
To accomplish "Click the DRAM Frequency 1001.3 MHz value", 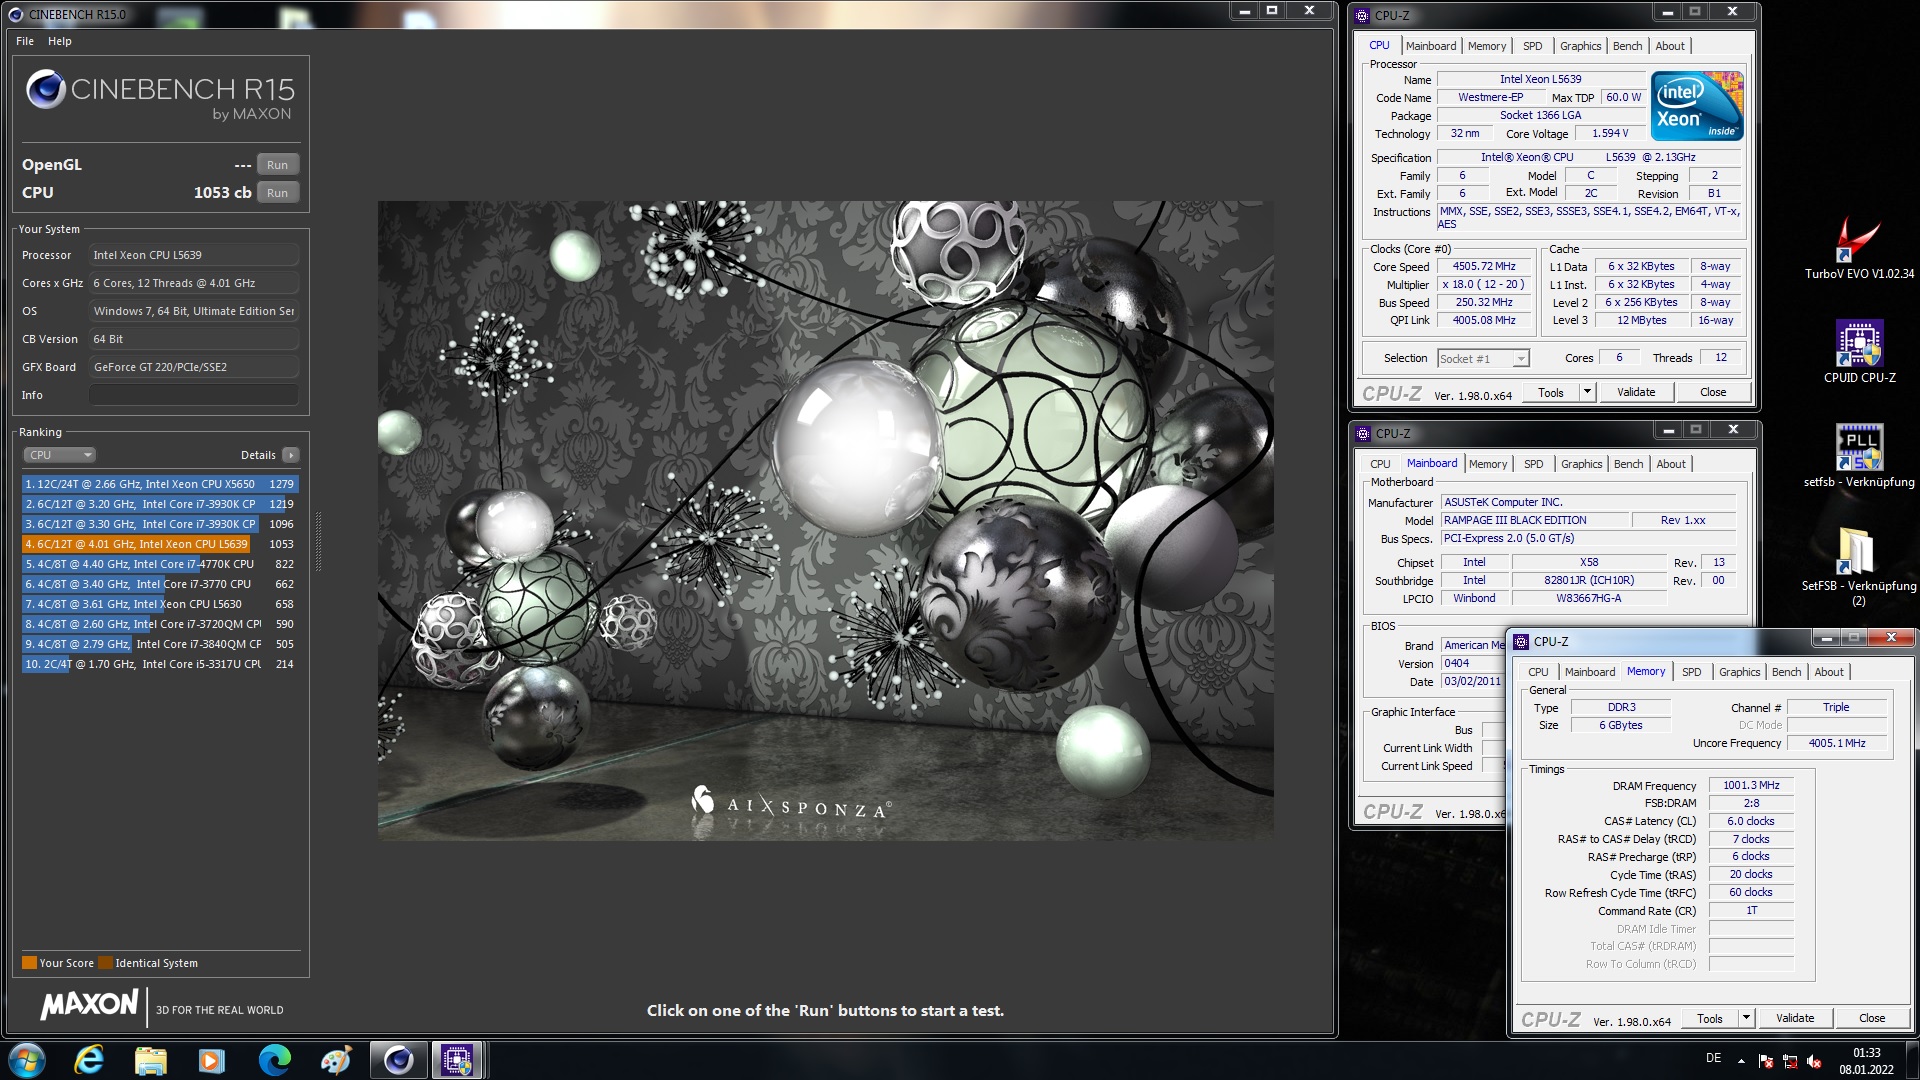I will pos(1751,786).
